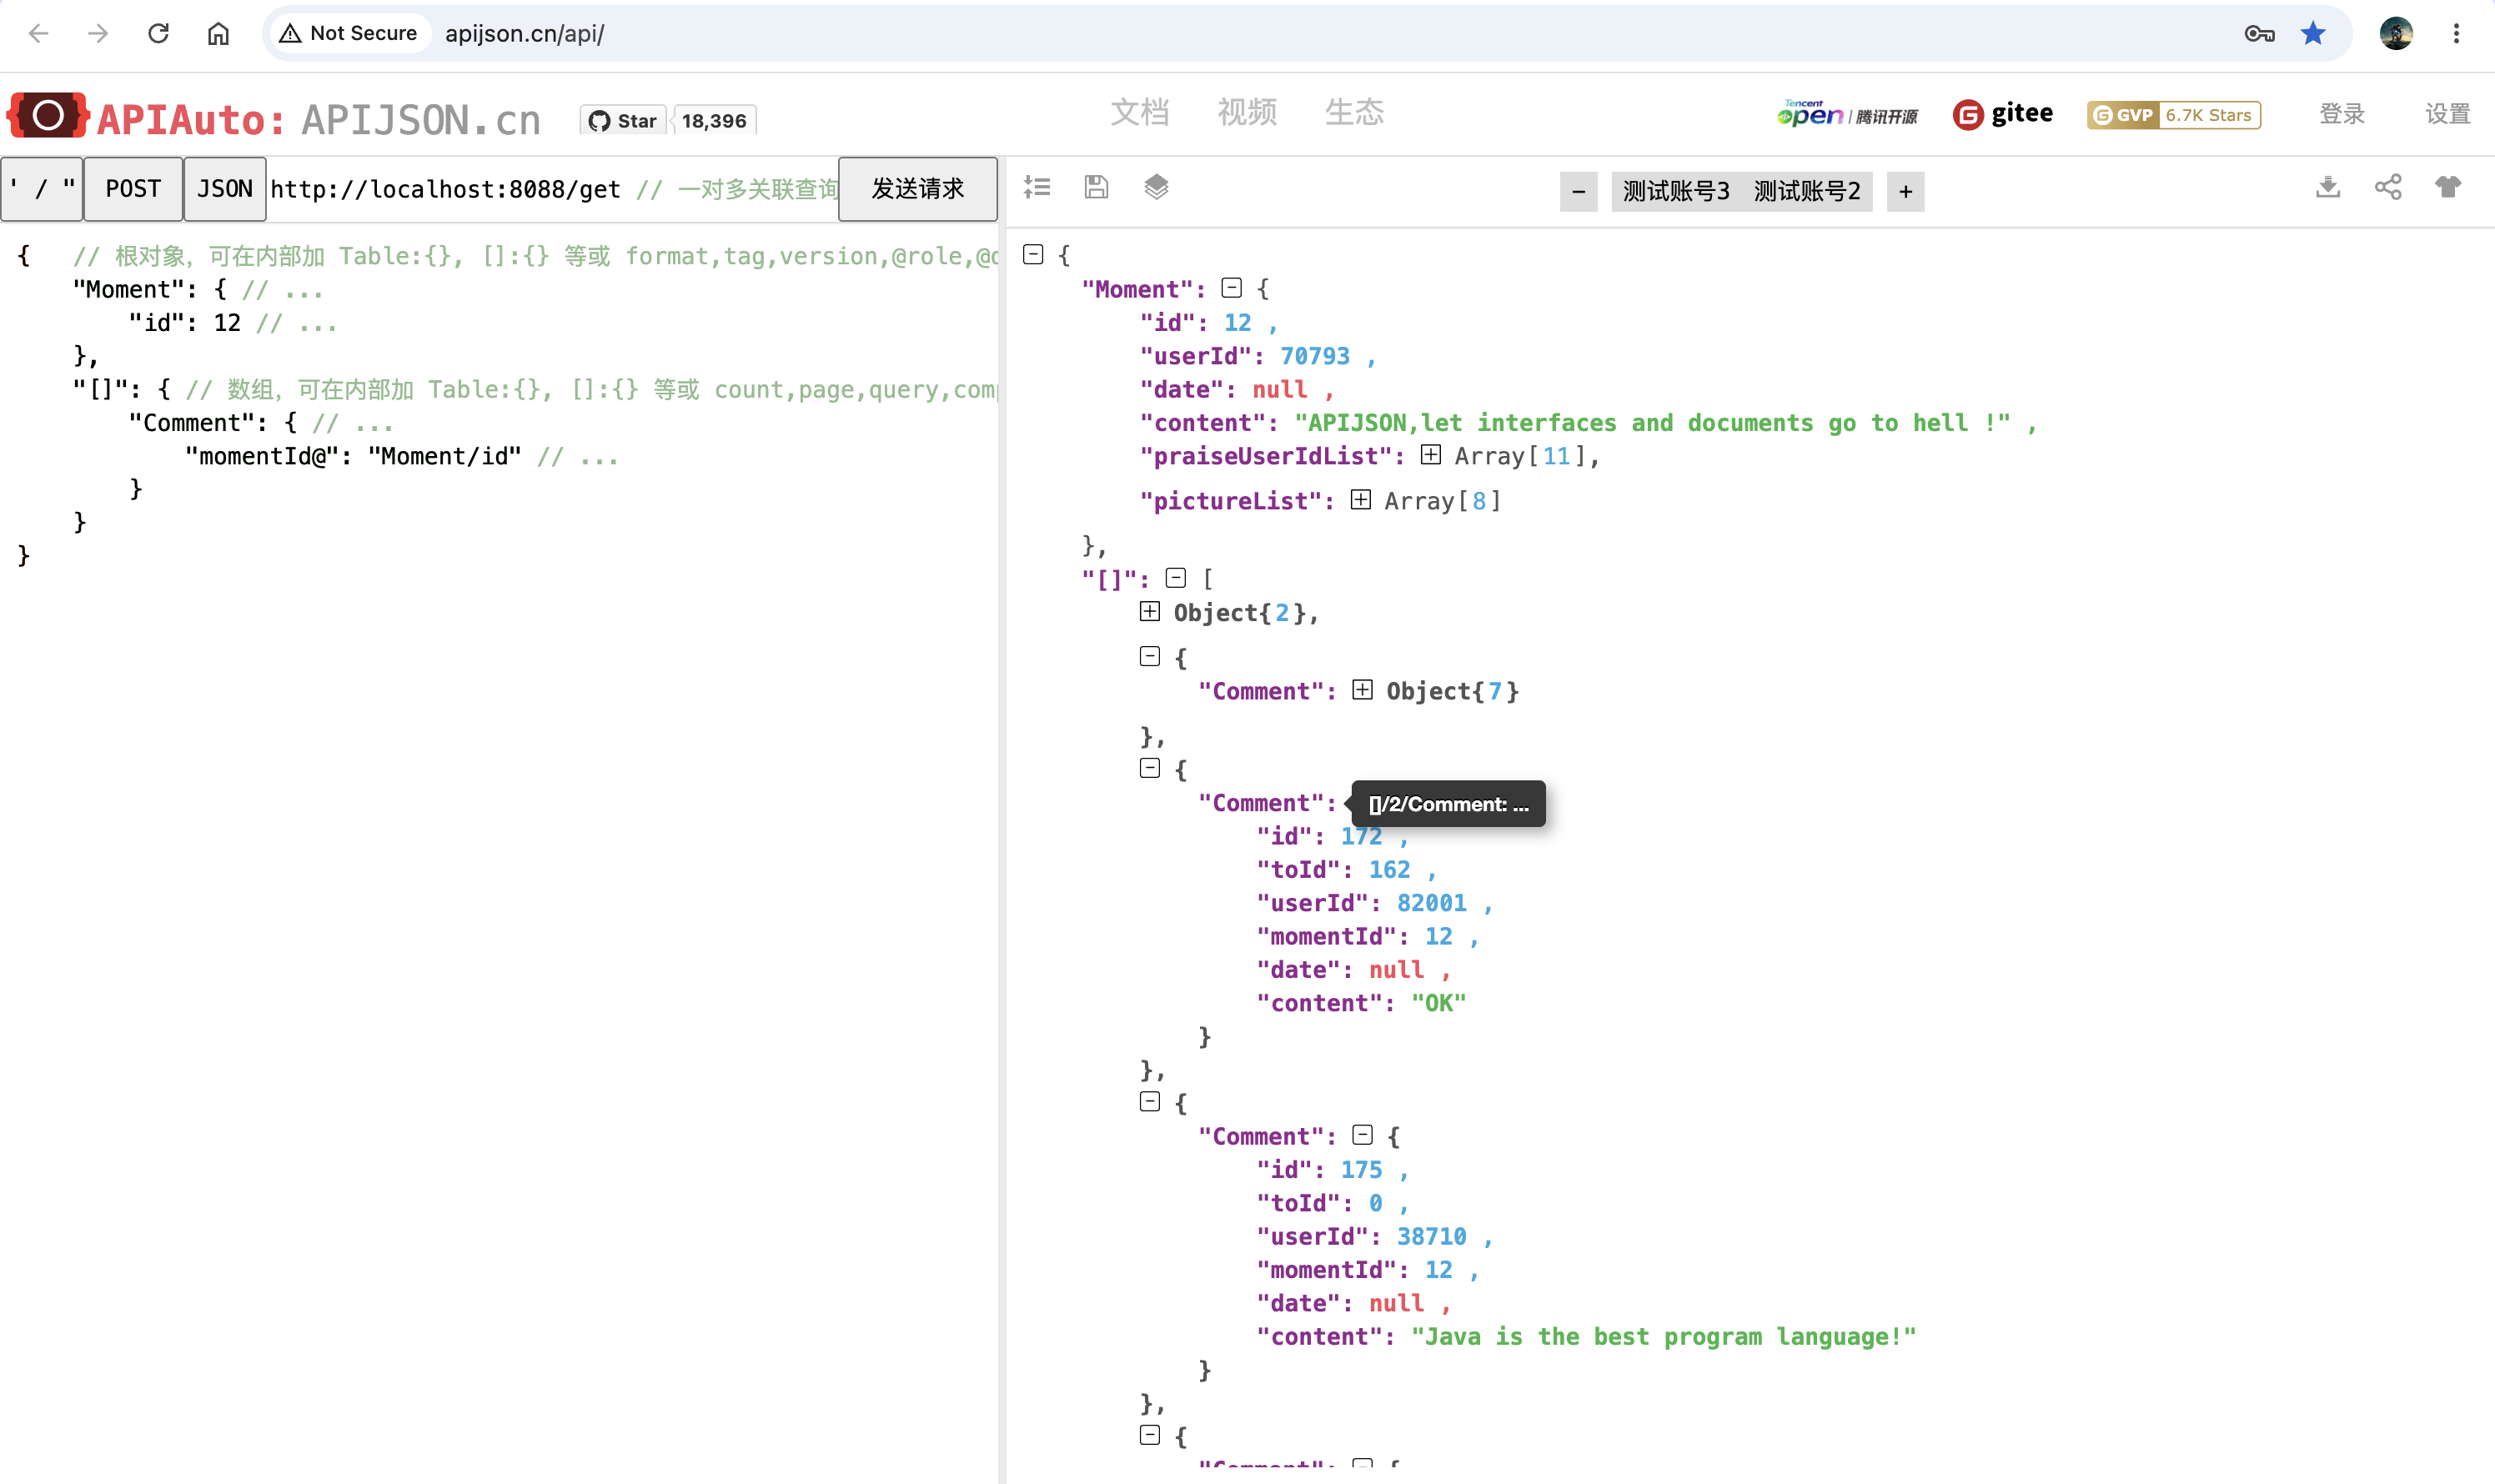The height and width of the screenshot is (1484, 2495).
Task: Click the APIJSON.cn title text
Action: pyautogui.click(x=420, y=119)
